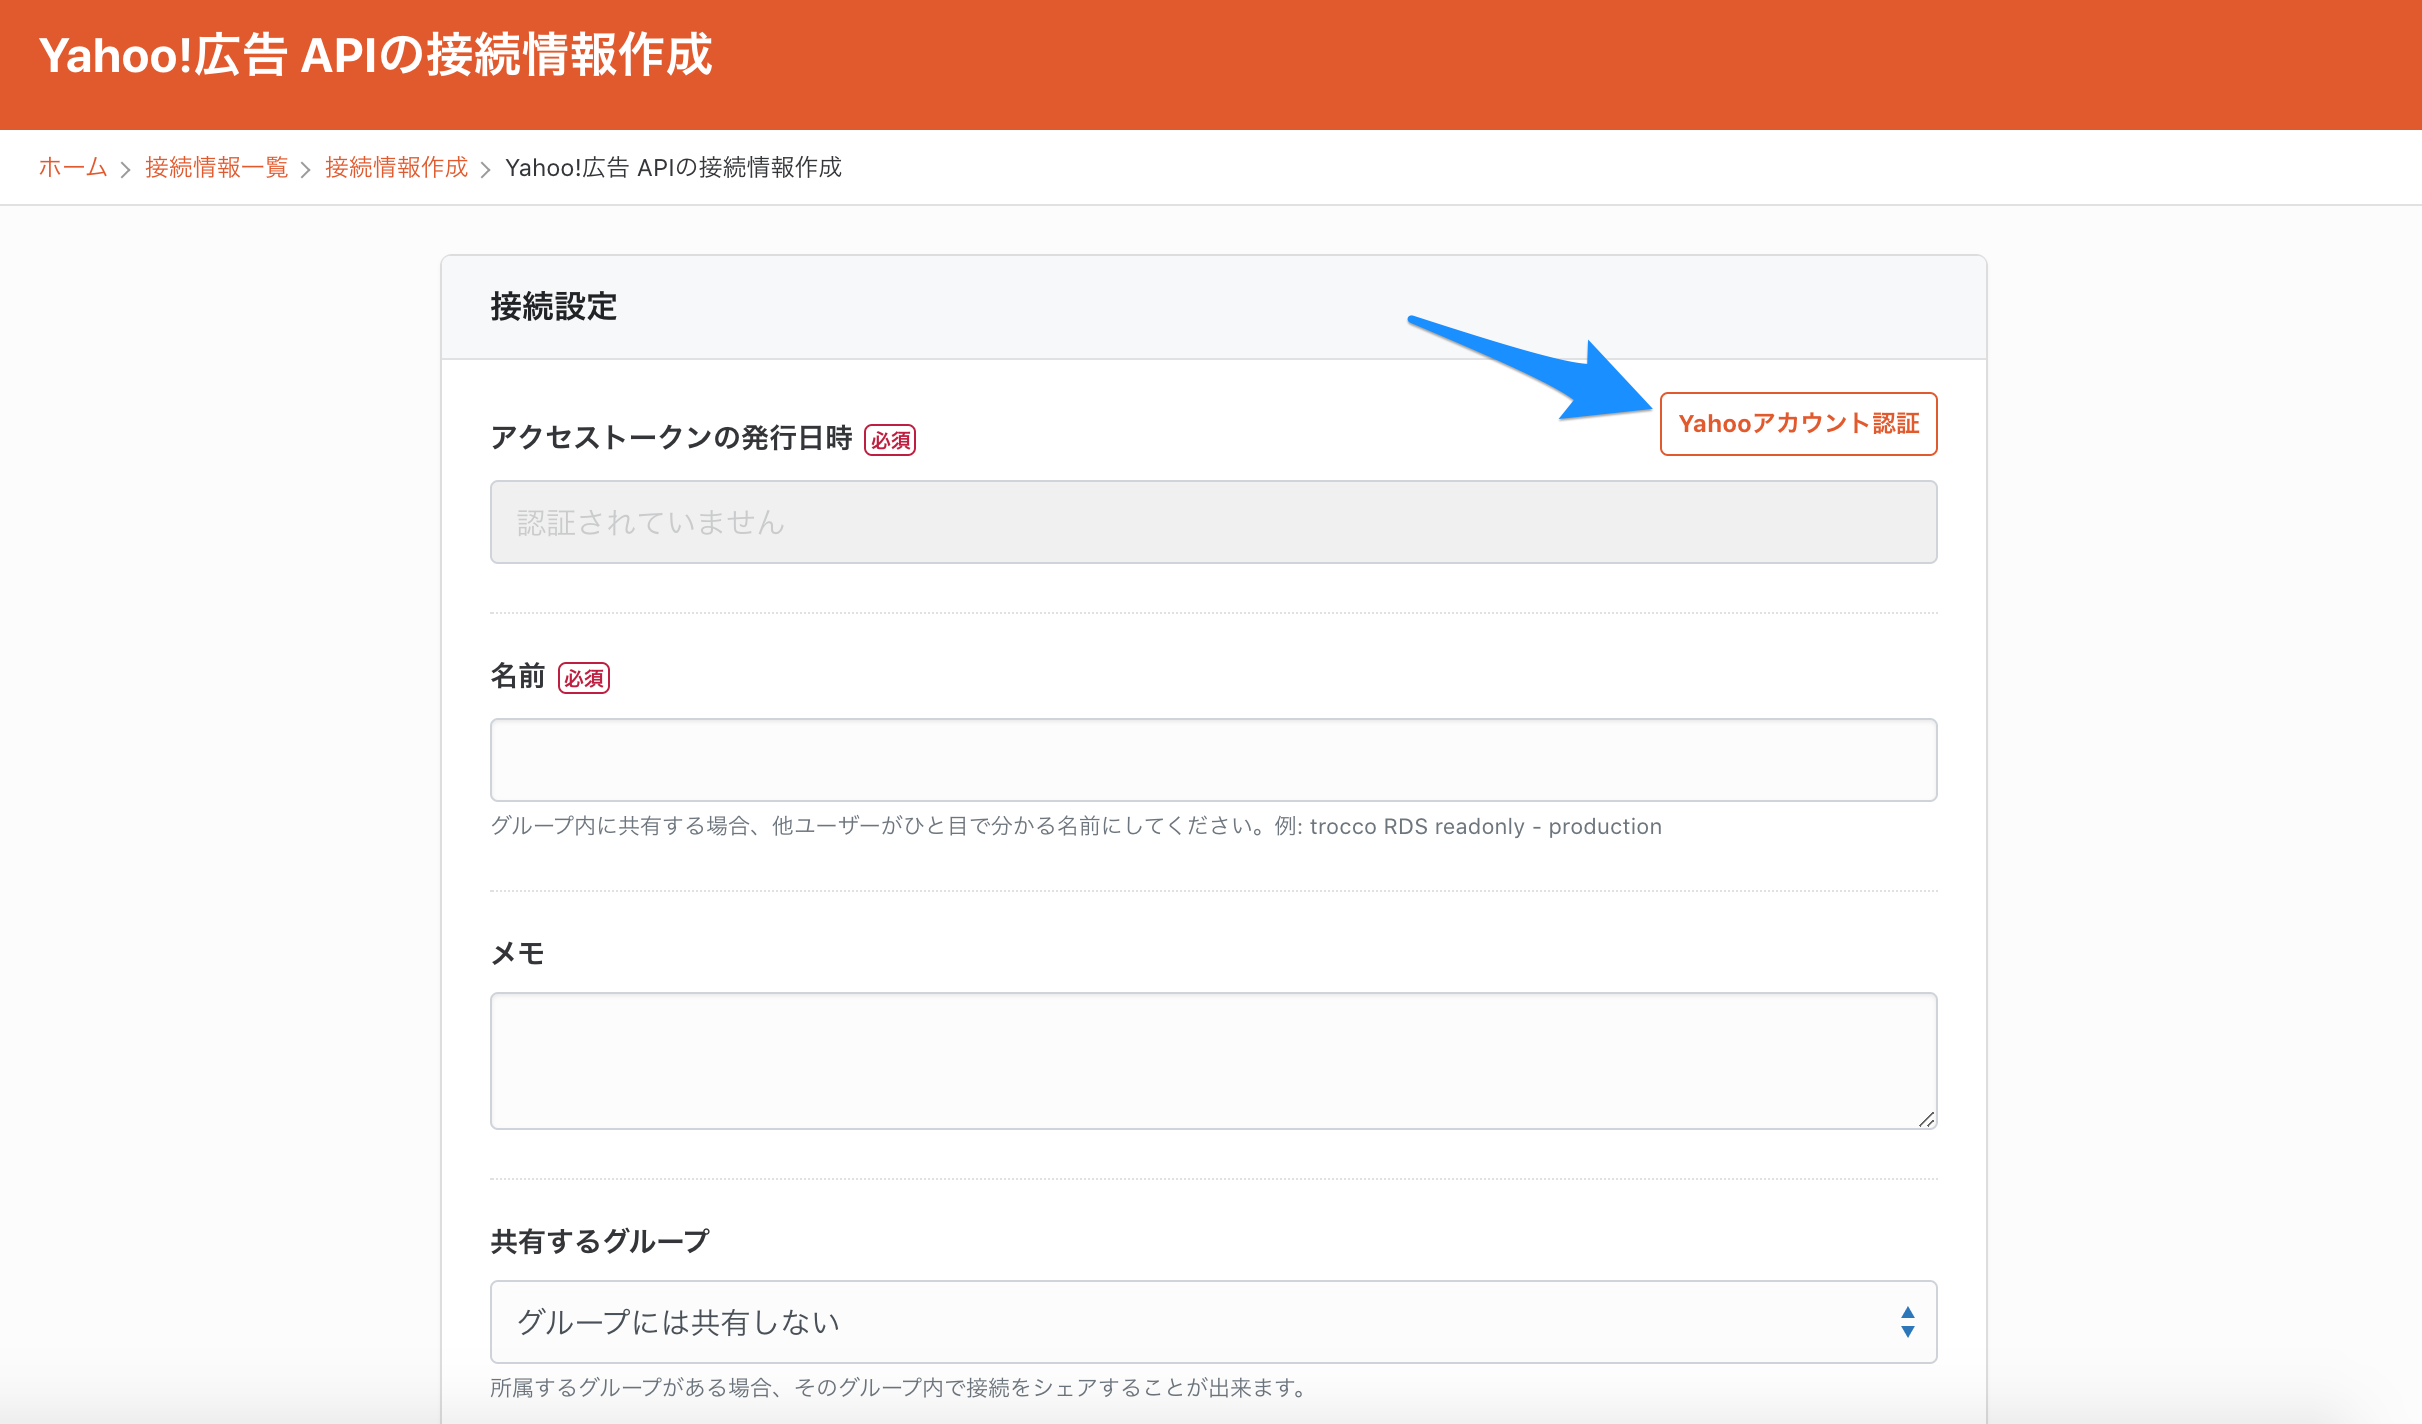Click the 名前 label
The image size is (2422, 1424).
(x=517, y=676)
